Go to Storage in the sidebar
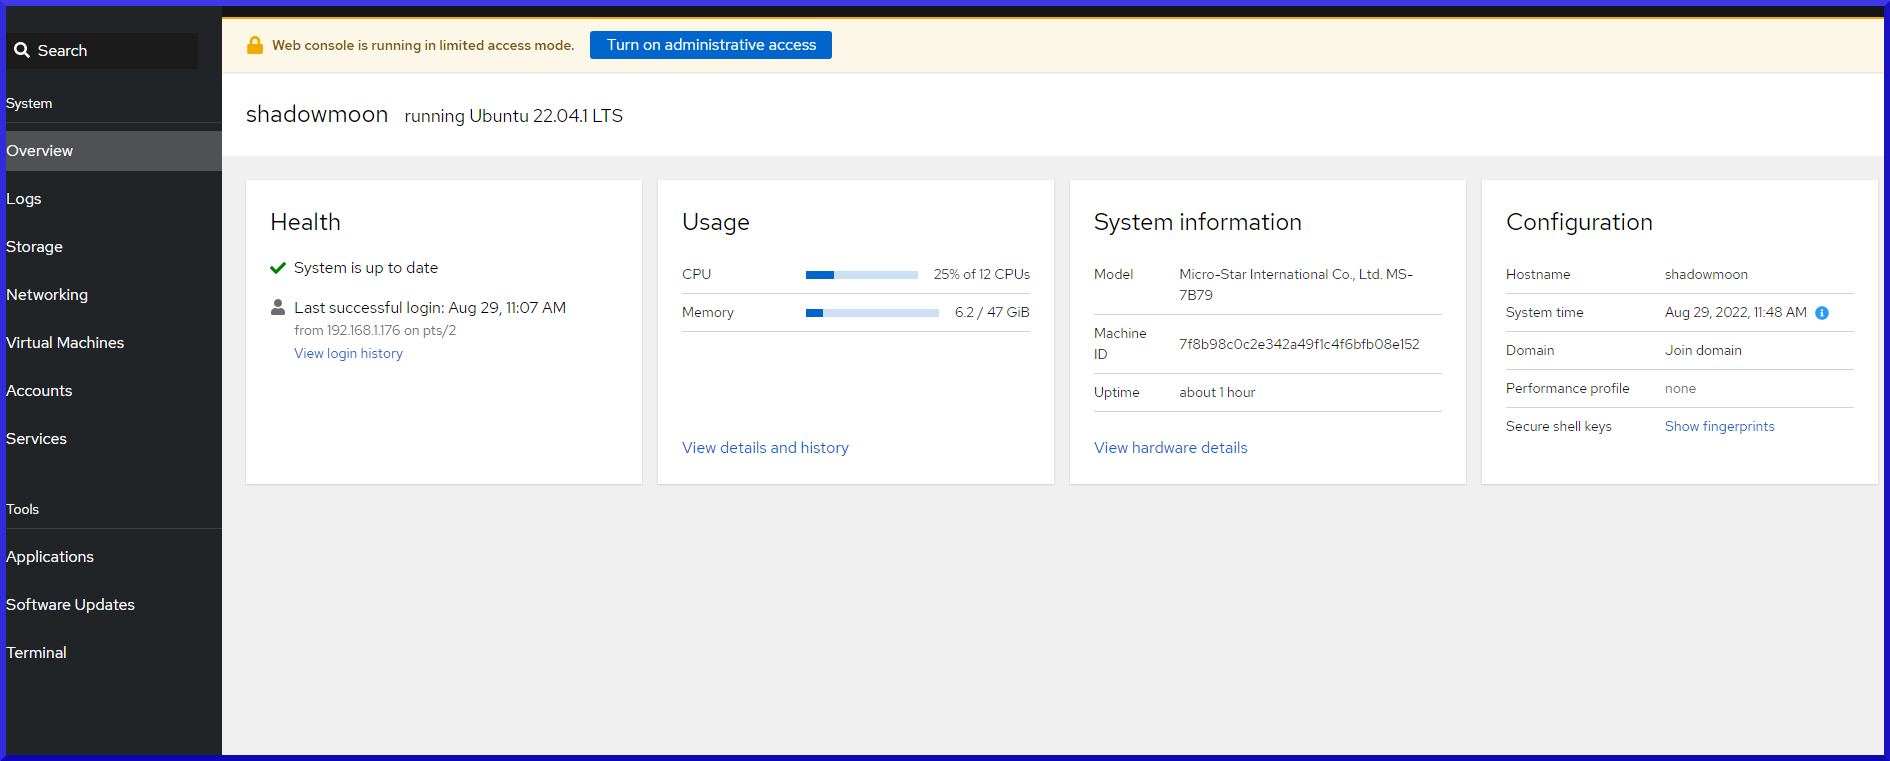This screenshot has width=1890, height=761. pos(35,247)
